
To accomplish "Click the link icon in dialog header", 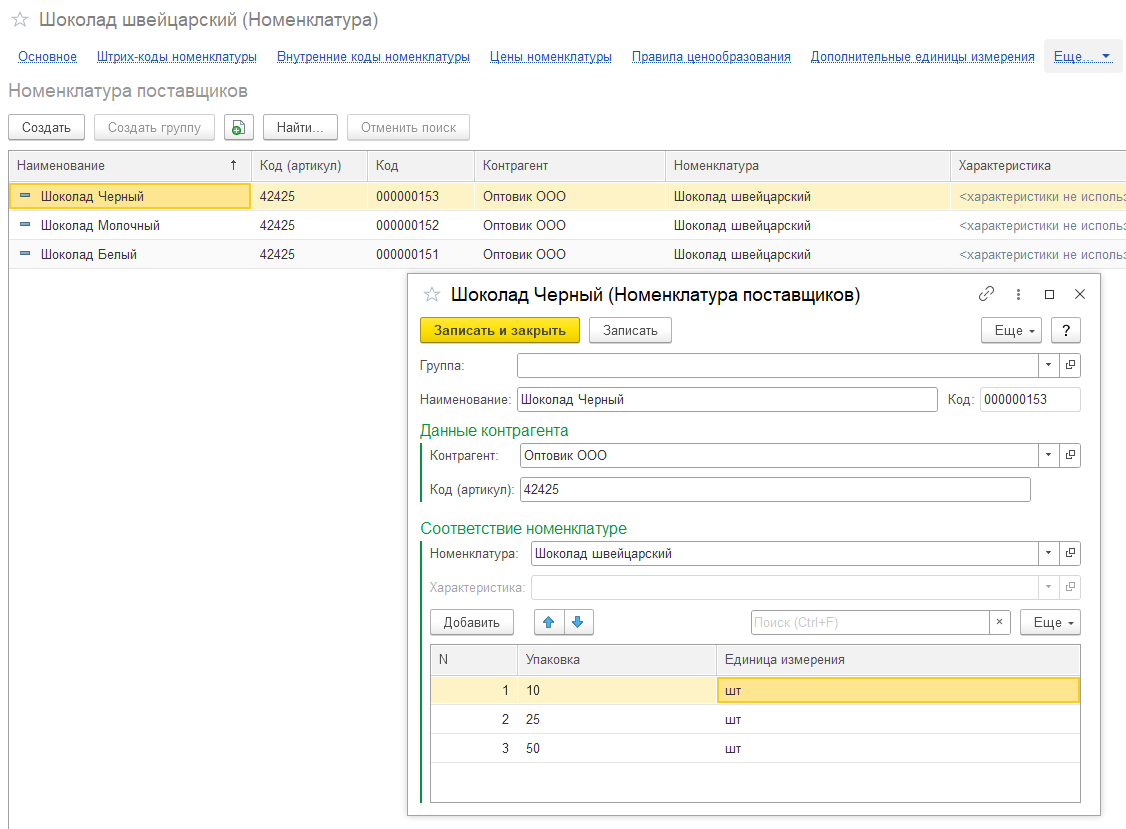I will tap(986, 294).
